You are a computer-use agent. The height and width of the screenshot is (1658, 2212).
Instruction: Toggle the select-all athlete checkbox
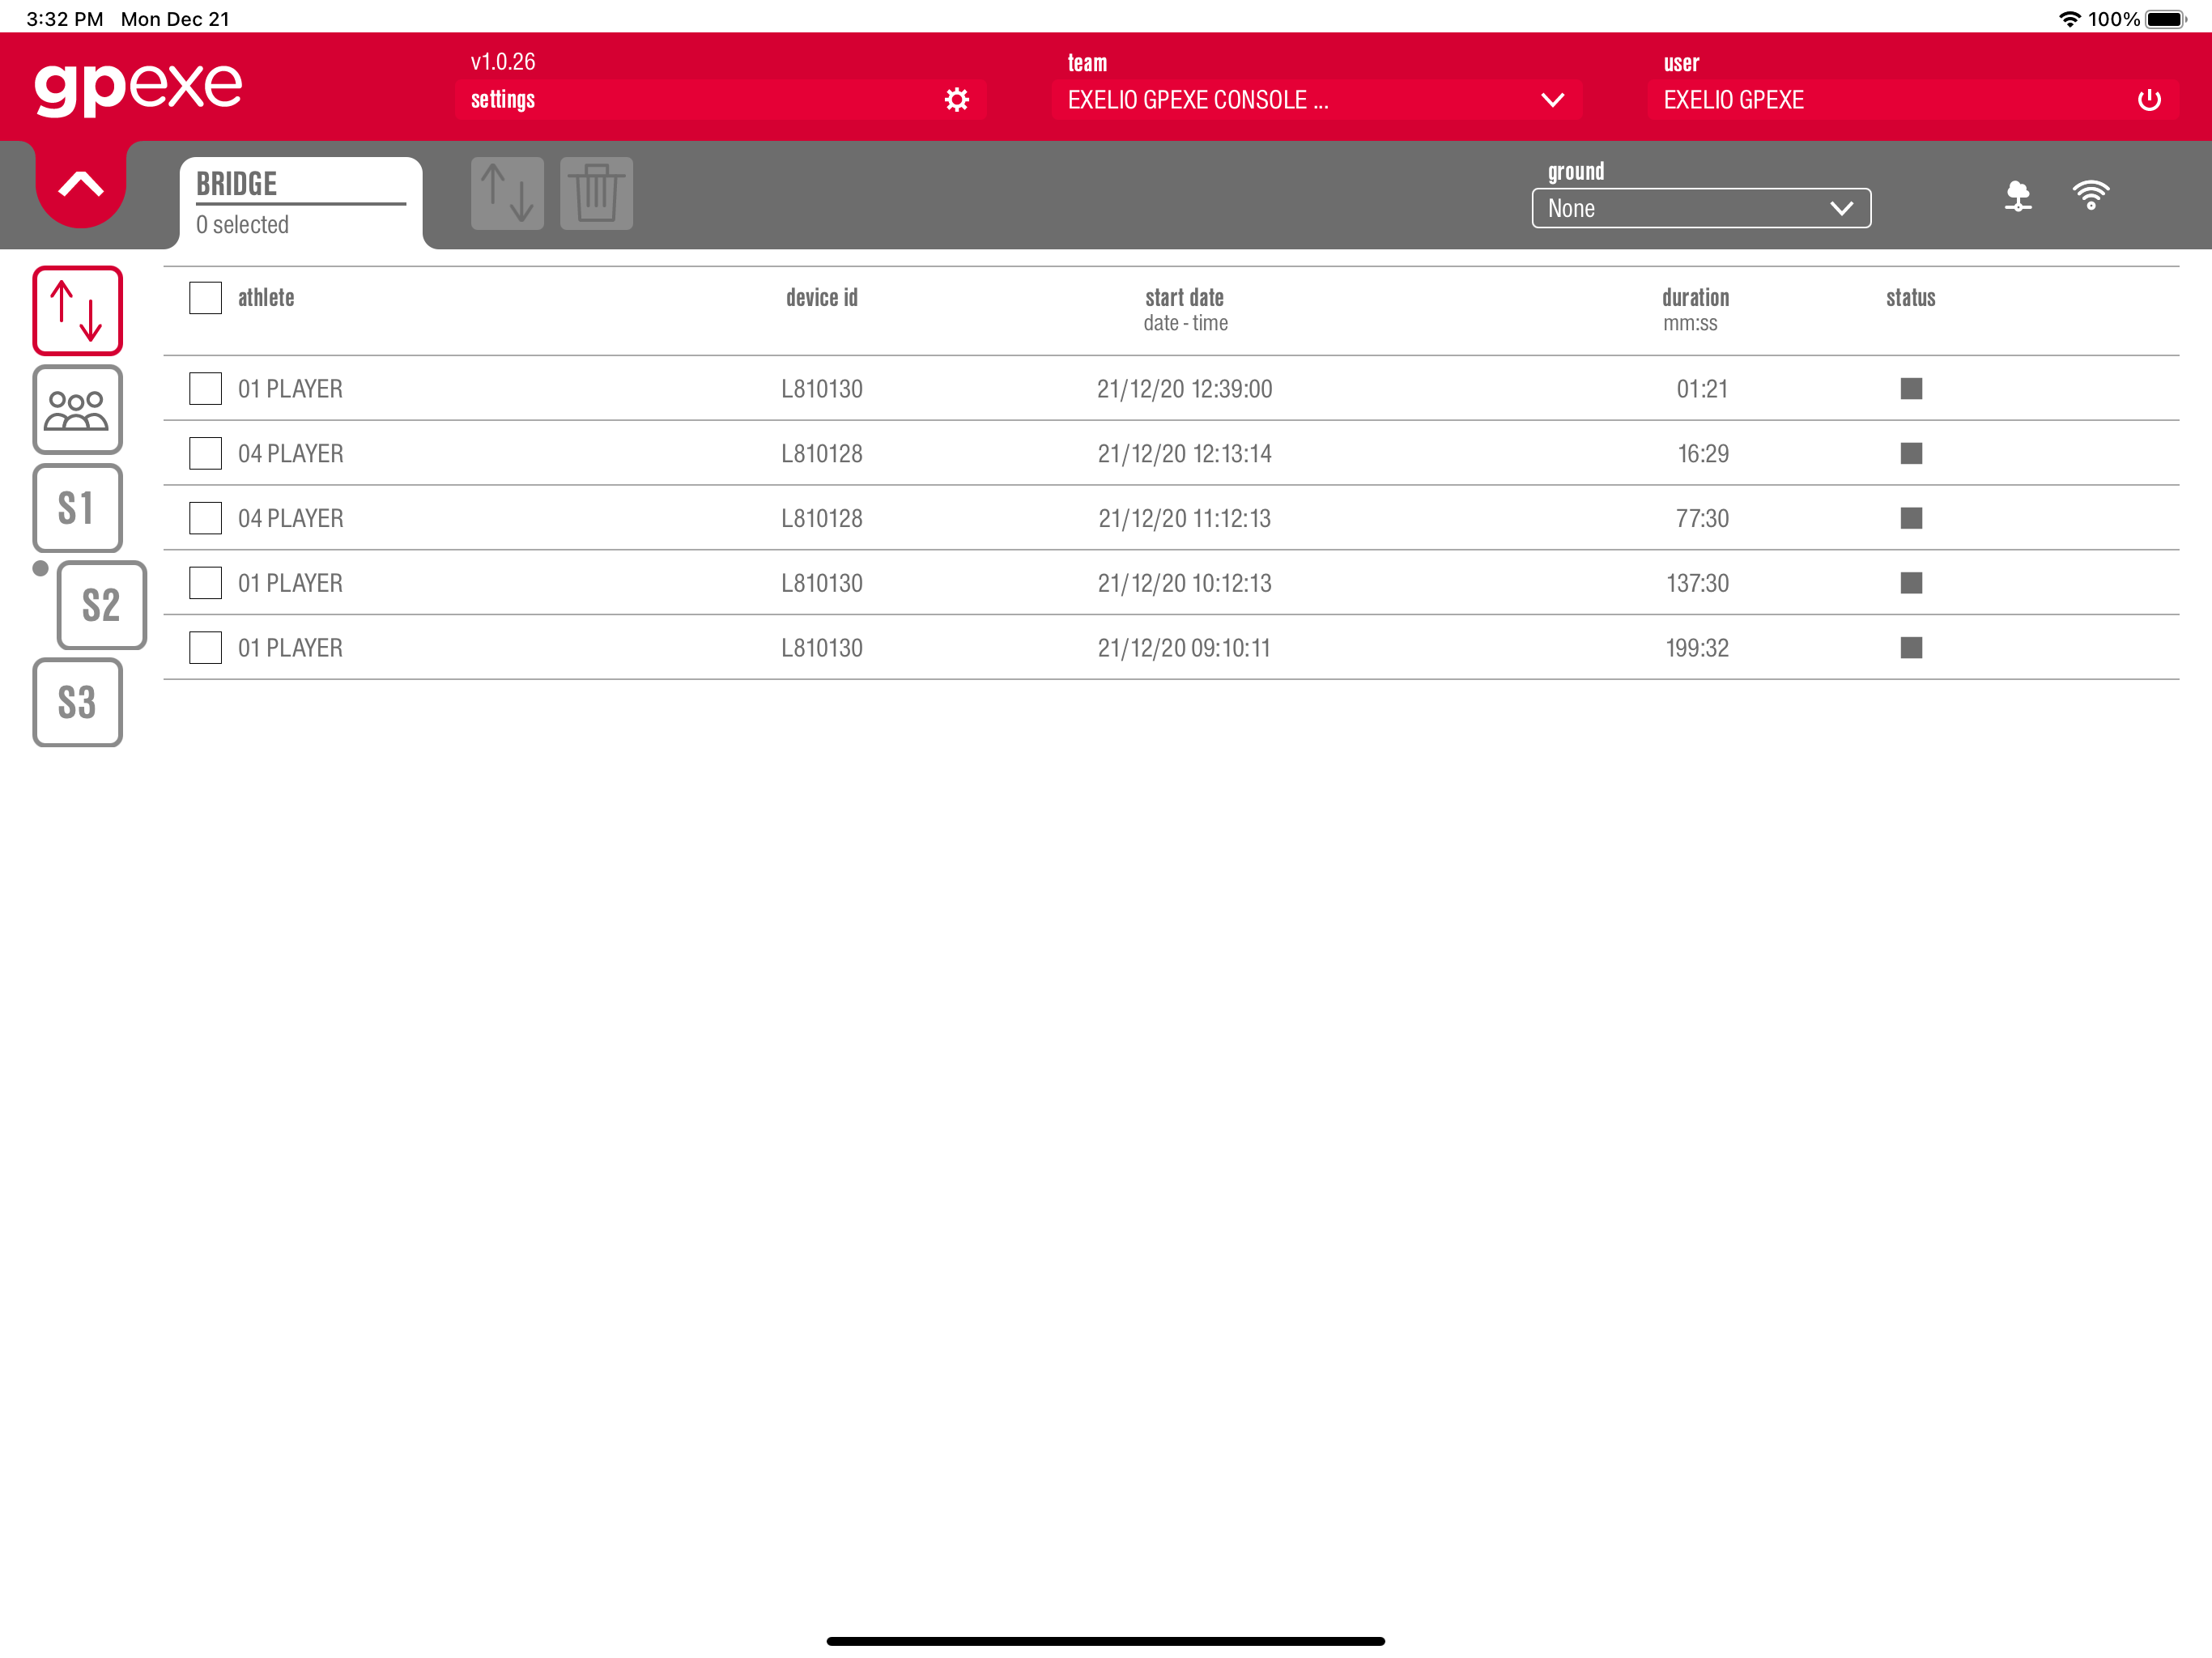(x=205, y=298)
